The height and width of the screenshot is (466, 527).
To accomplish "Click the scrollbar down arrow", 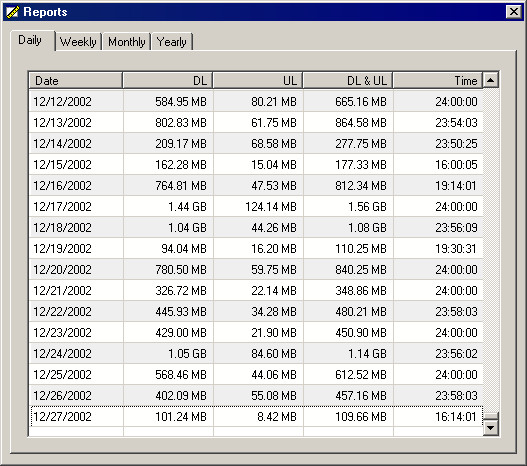I will click(491, 428).
